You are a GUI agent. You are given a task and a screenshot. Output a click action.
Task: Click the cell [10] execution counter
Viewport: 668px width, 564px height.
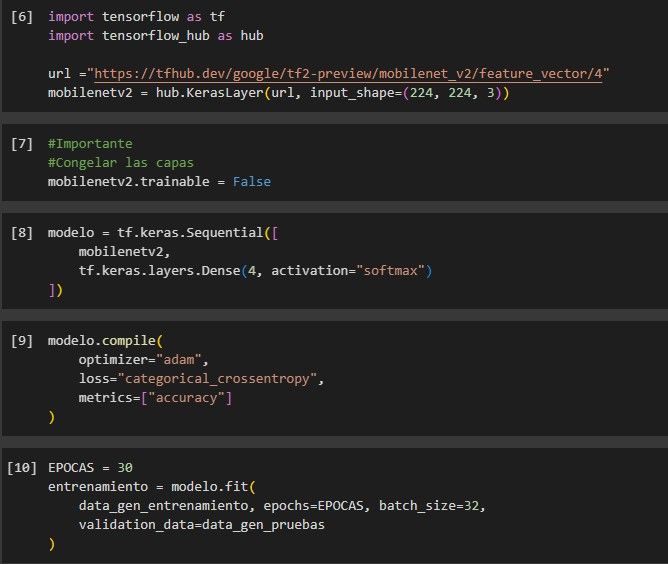(22, 468)
